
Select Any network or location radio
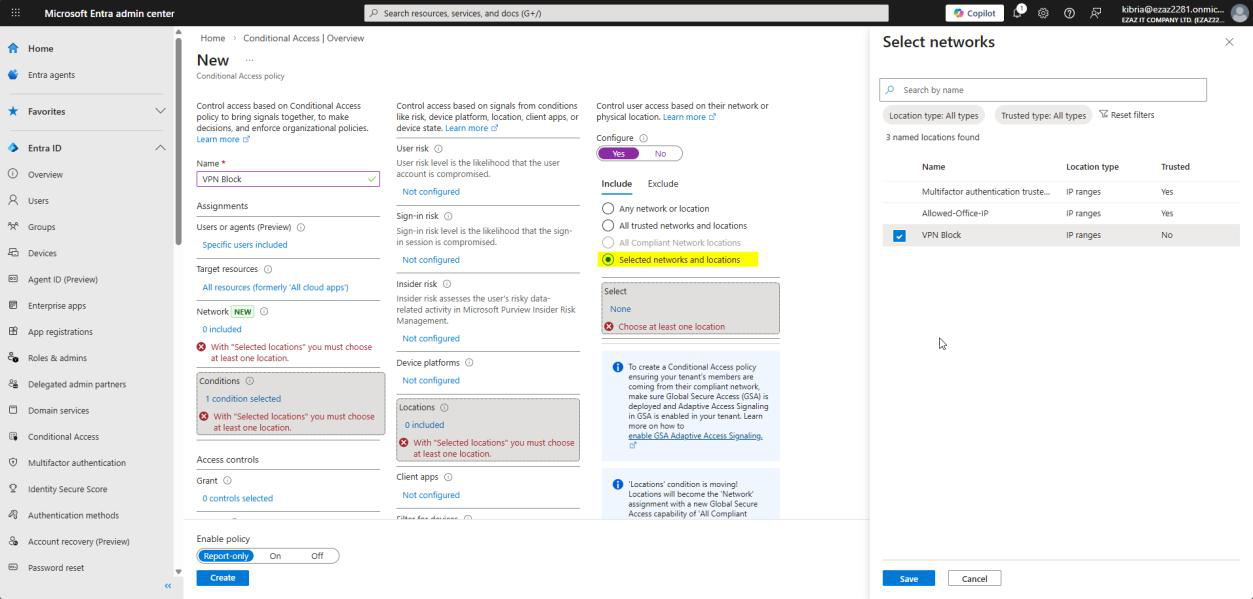[x=607, y=209]
